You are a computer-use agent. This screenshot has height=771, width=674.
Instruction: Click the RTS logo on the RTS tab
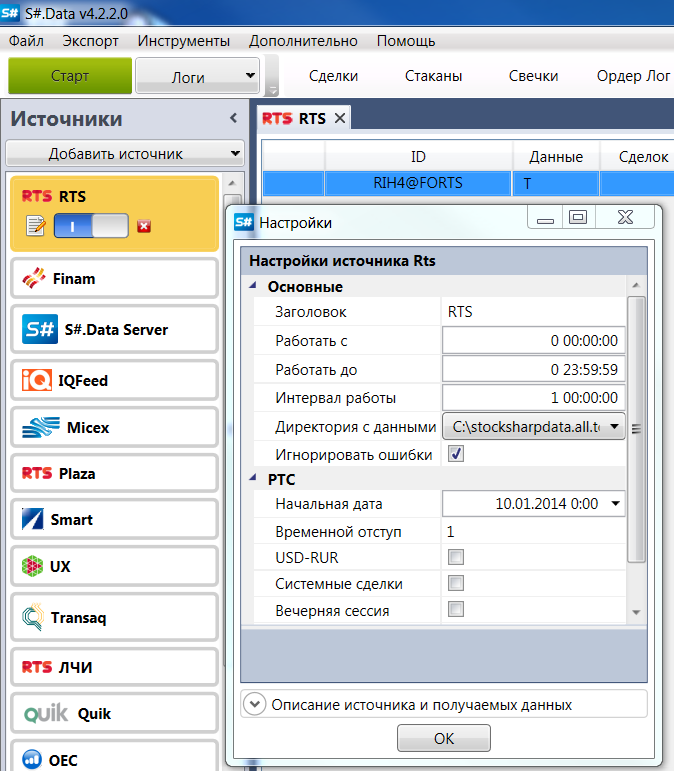[x=277, y=119]
